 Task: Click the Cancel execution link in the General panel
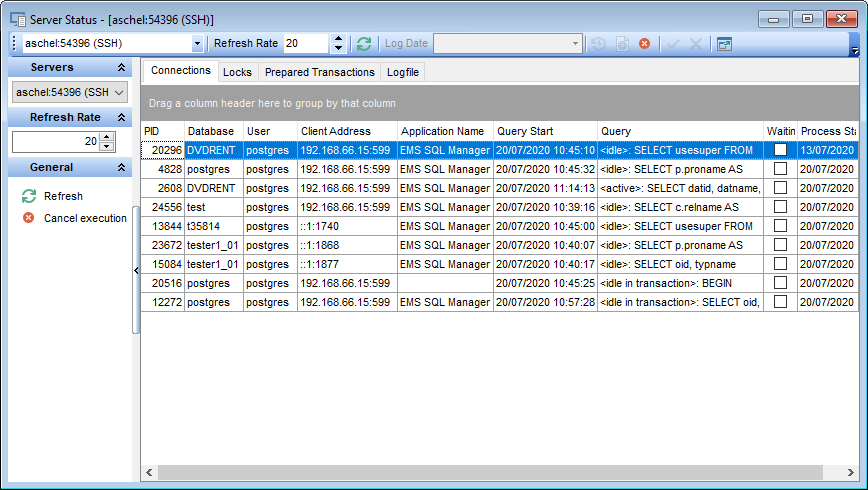pyautogui.click(x=85, y=218)
